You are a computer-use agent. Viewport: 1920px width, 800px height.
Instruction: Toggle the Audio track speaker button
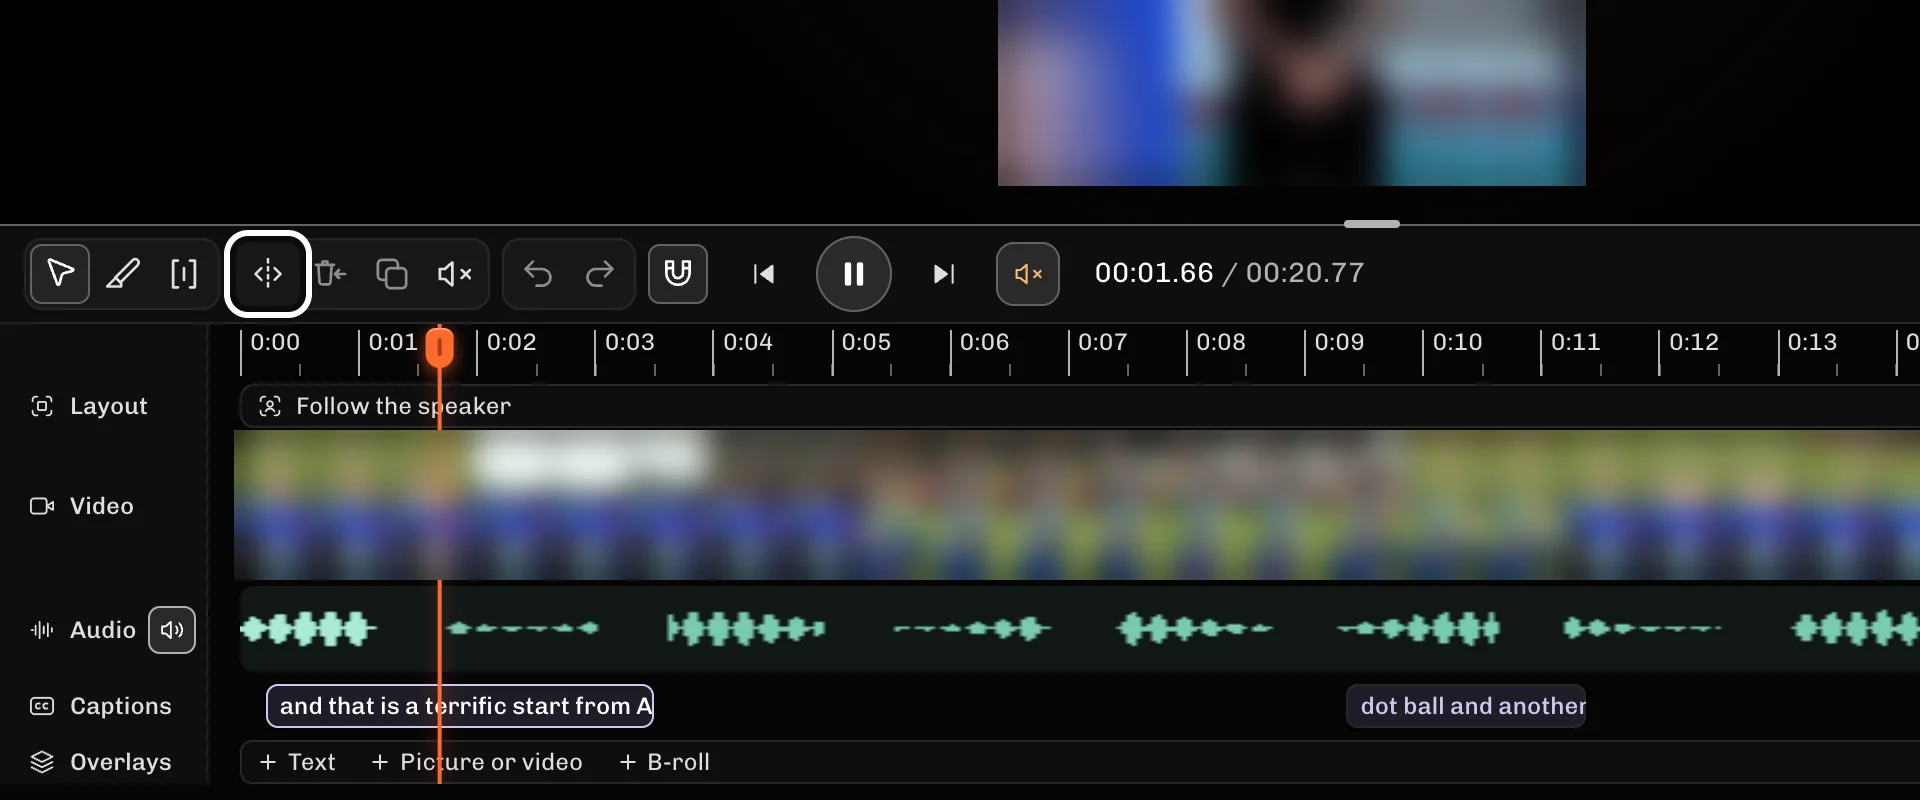(x=172, y=630)
